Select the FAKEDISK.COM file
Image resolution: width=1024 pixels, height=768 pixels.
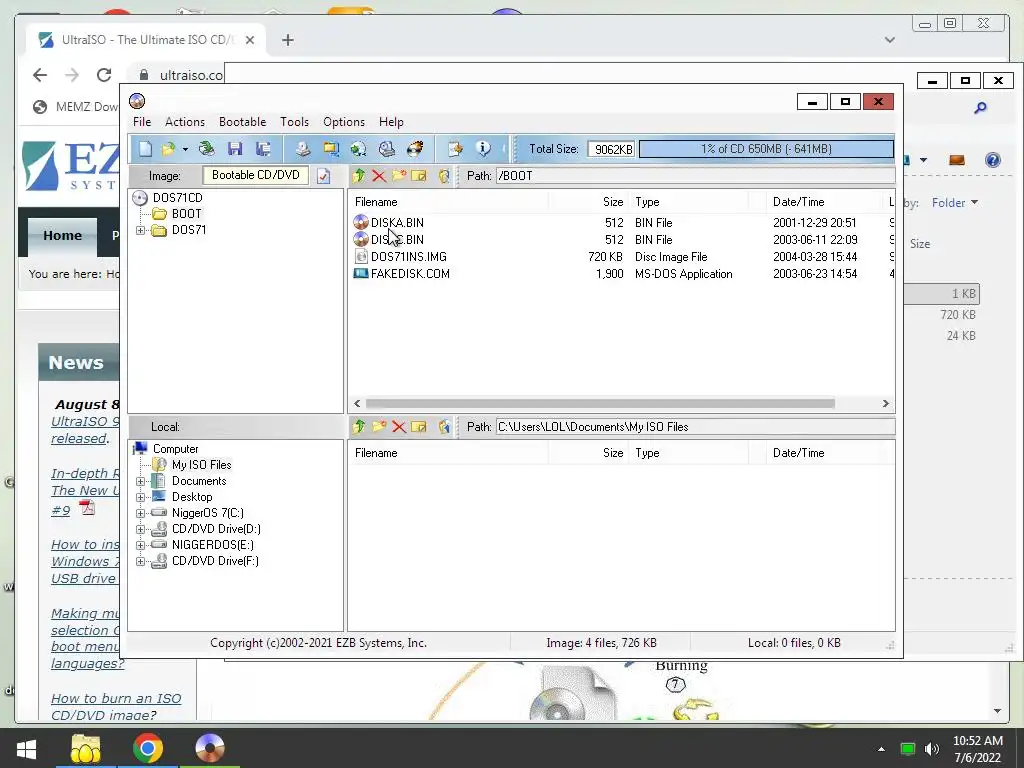pos(410,274)
